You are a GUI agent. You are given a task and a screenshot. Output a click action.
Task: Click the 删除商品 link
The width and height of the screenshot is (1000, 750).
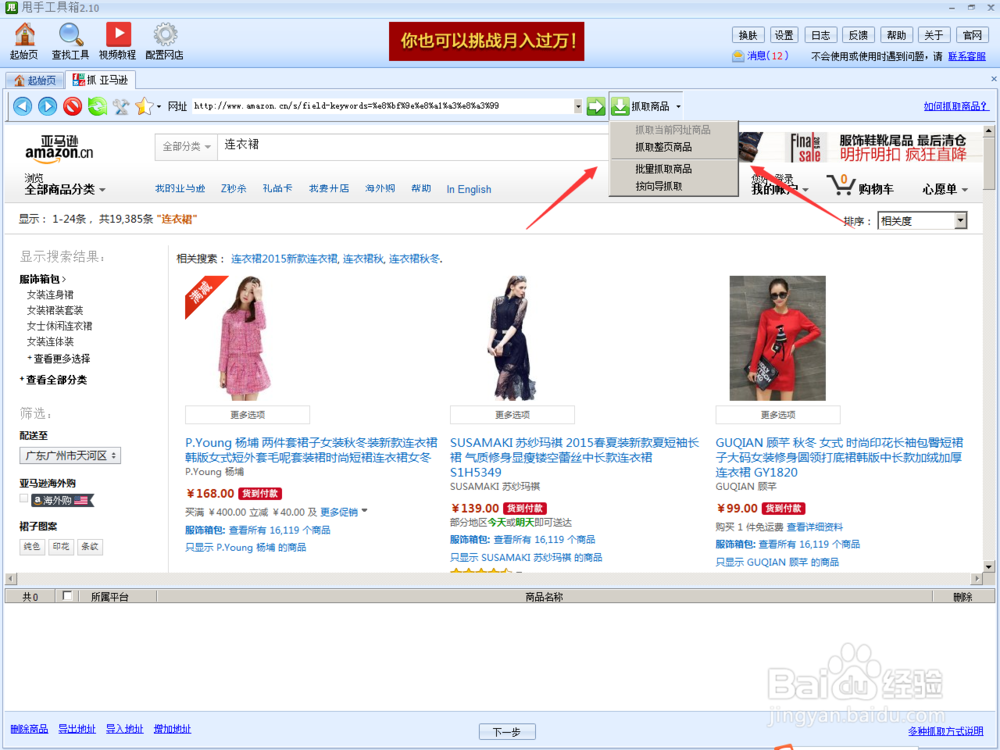pos(29,728)
